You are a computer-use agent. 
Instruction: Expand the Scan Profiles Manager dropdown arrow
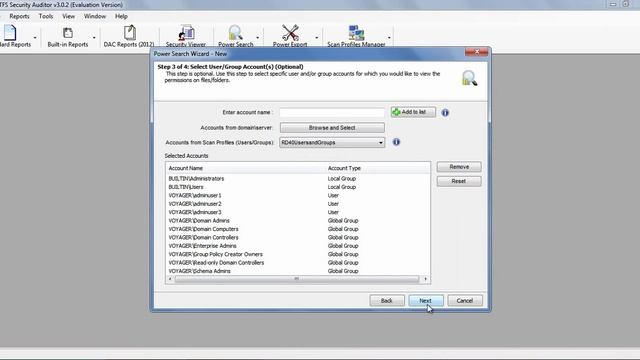[x=389, y=38]
